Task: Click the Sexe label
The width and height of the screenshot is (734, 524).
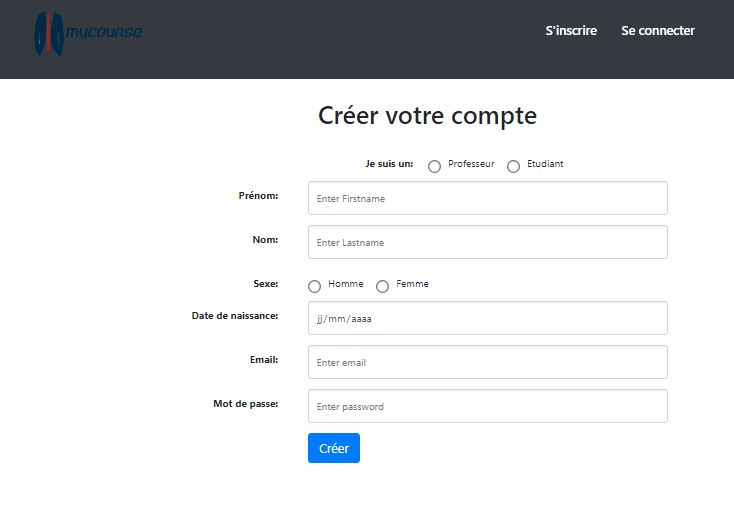Action: tap(266, 284)
